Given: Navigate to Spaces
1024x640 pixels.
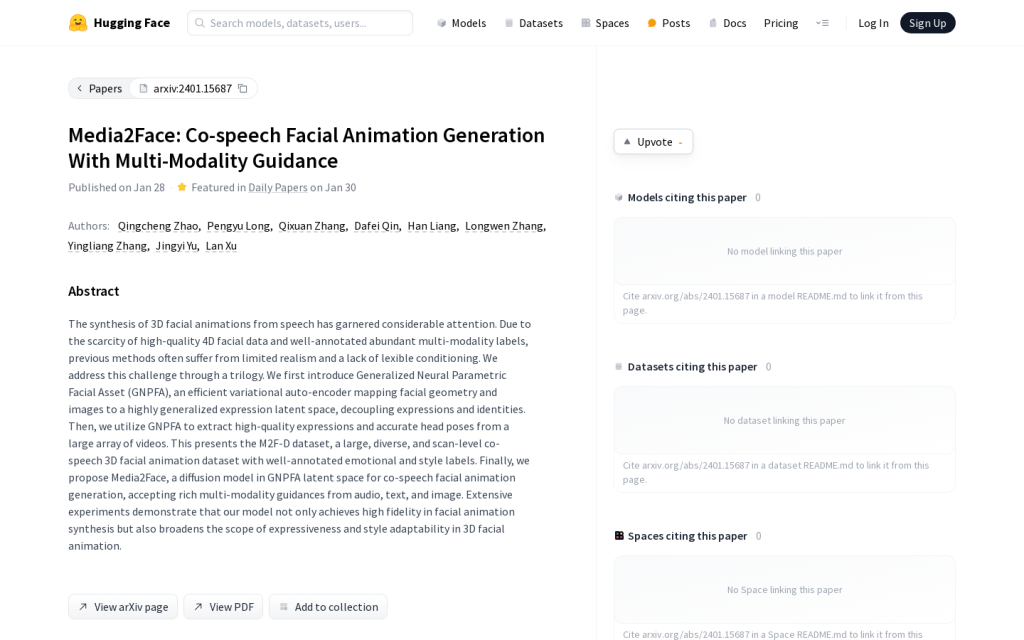Looking at the screenshot, I should tap(605, 23).
